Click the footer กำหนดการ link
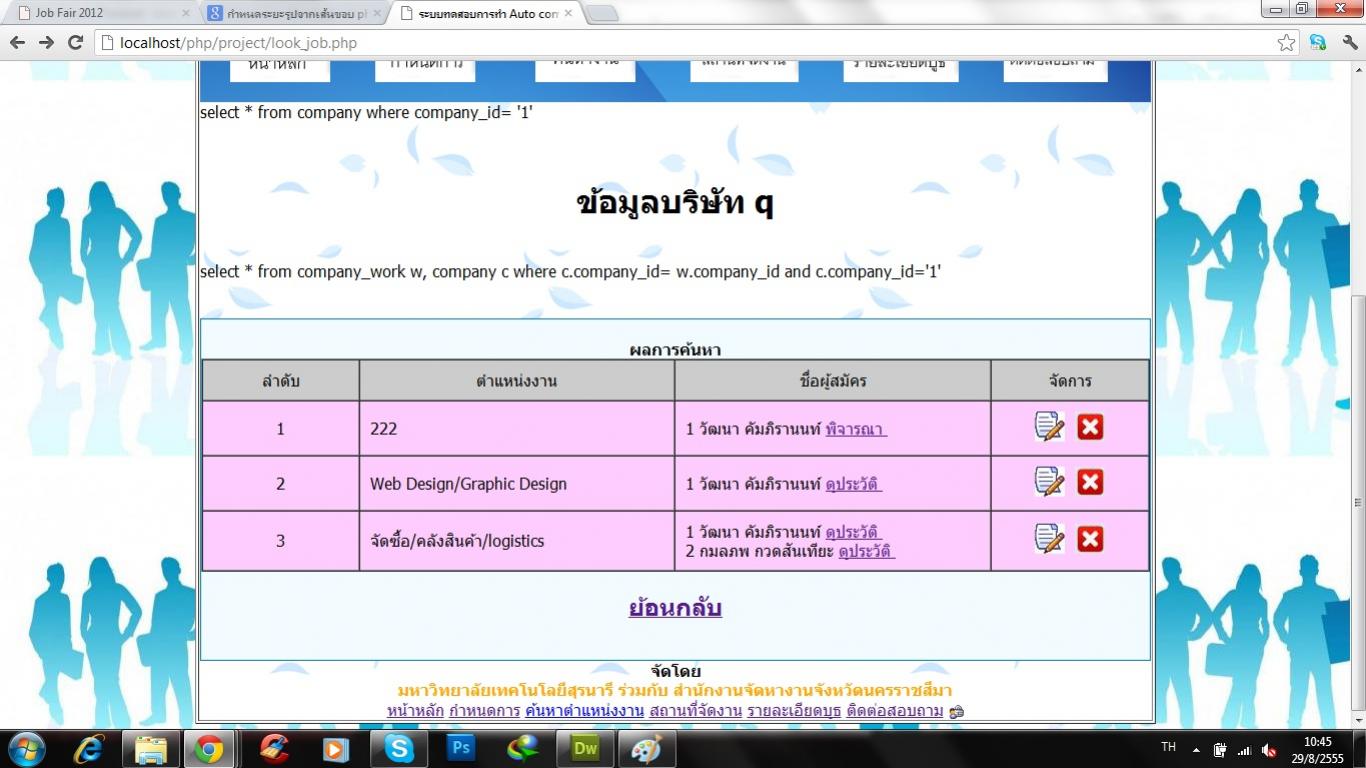The width and height of the screenshot is (1366, 768). [x=484, y=711]
